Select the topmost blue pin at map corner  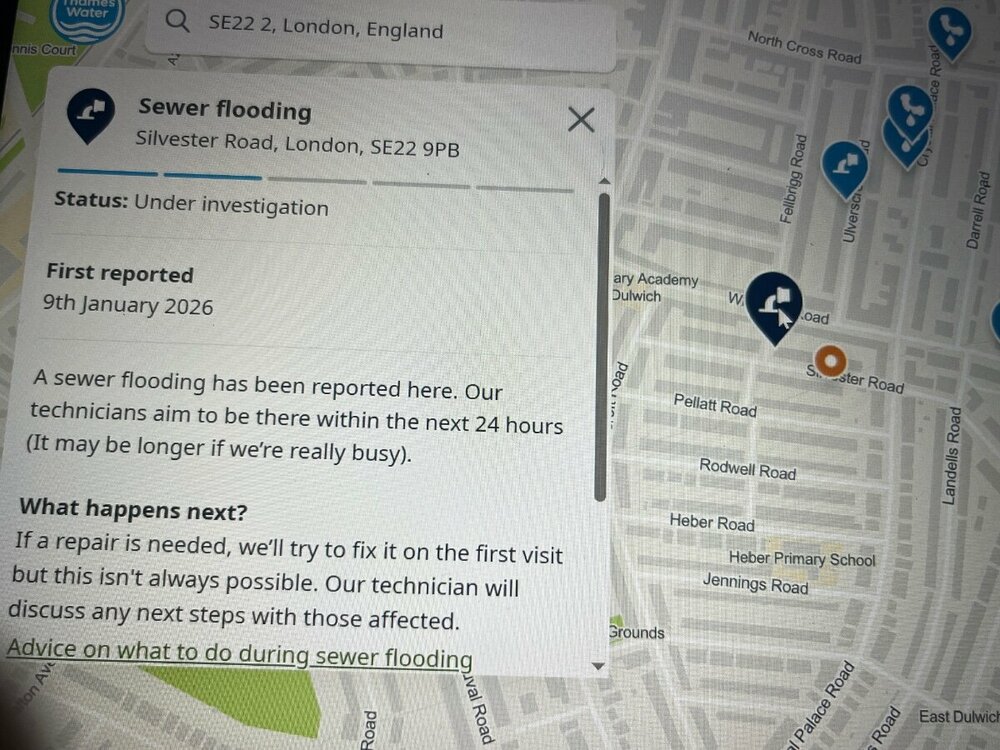[x=950, y=33]
